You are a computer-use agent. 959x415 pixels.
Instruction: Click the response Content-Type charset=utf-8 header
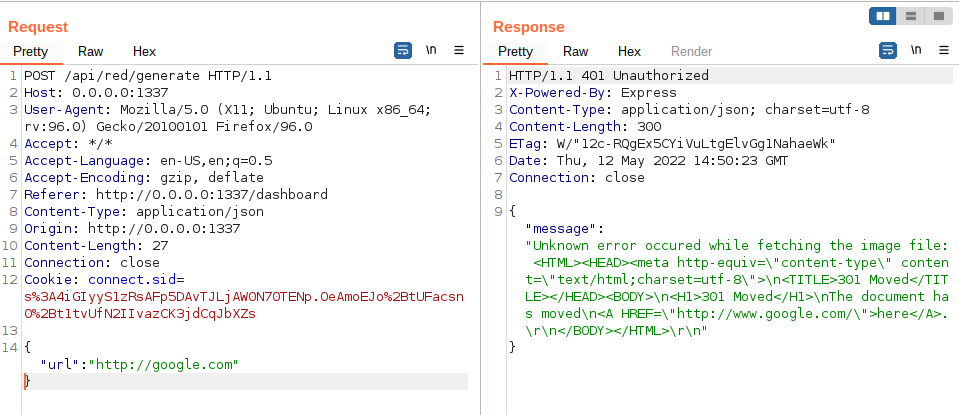[689, 110]
